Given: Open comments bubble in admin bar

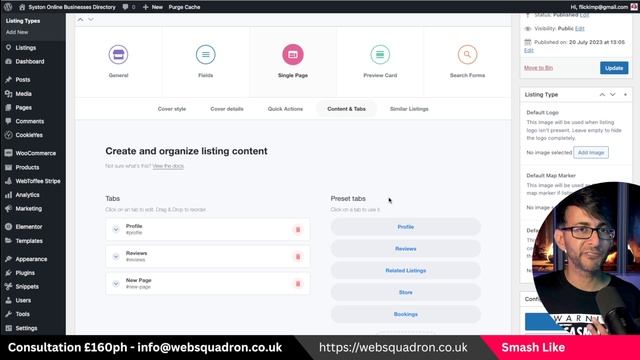Looking at the screenshot, I should tap(126, 7).
